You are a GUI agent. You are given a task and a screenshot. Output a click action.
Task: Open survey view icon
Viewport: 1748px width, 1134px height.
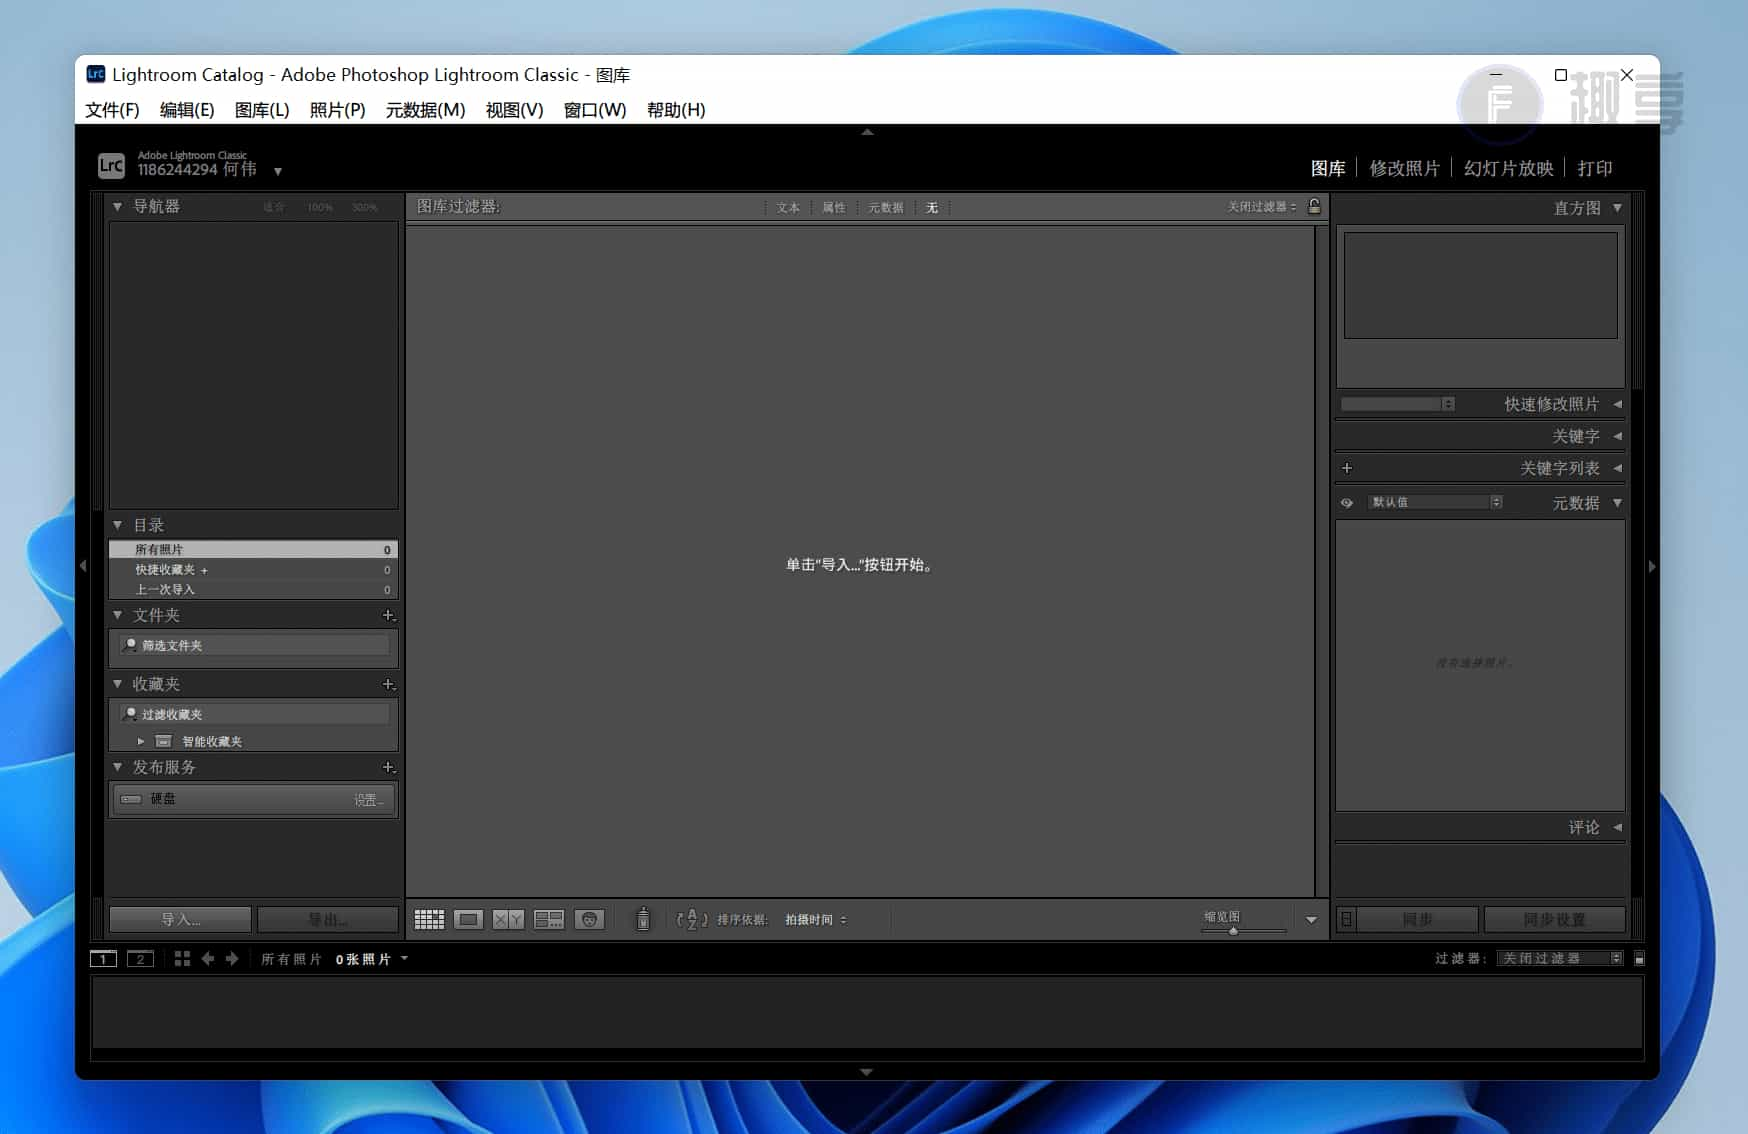pos(549,919)
